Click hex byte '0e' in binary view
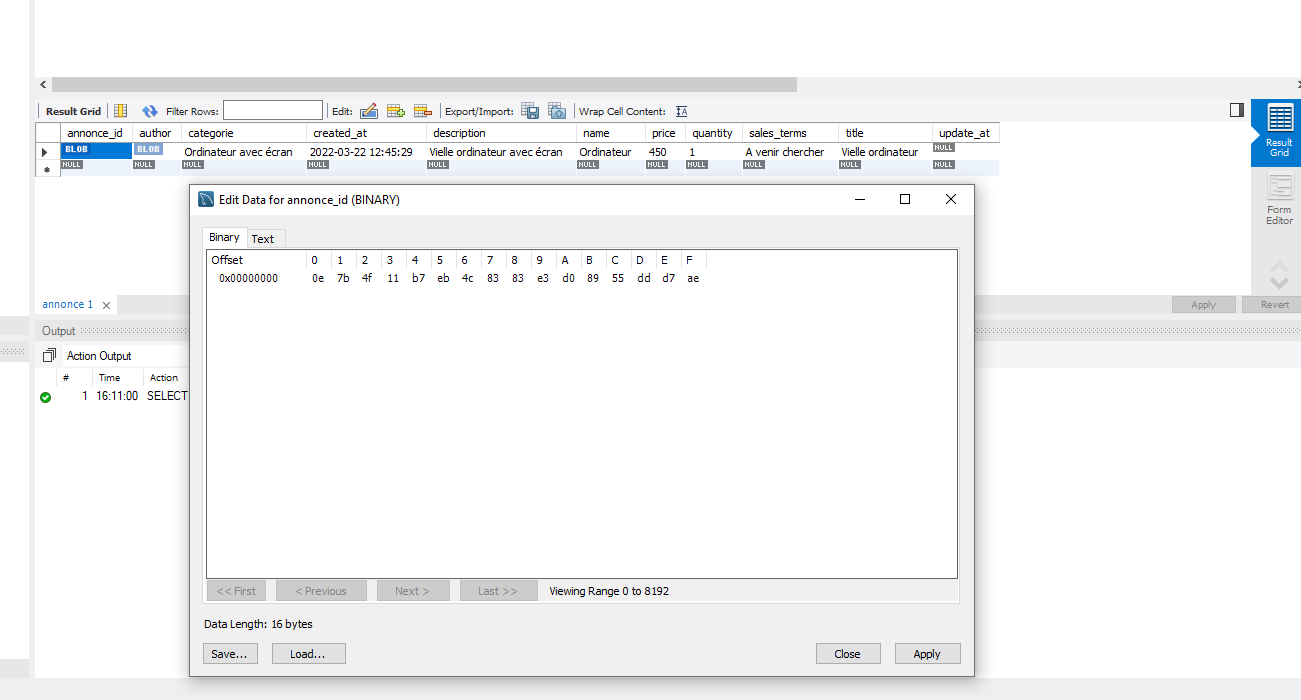The image size is (1301, 700). 318,278
